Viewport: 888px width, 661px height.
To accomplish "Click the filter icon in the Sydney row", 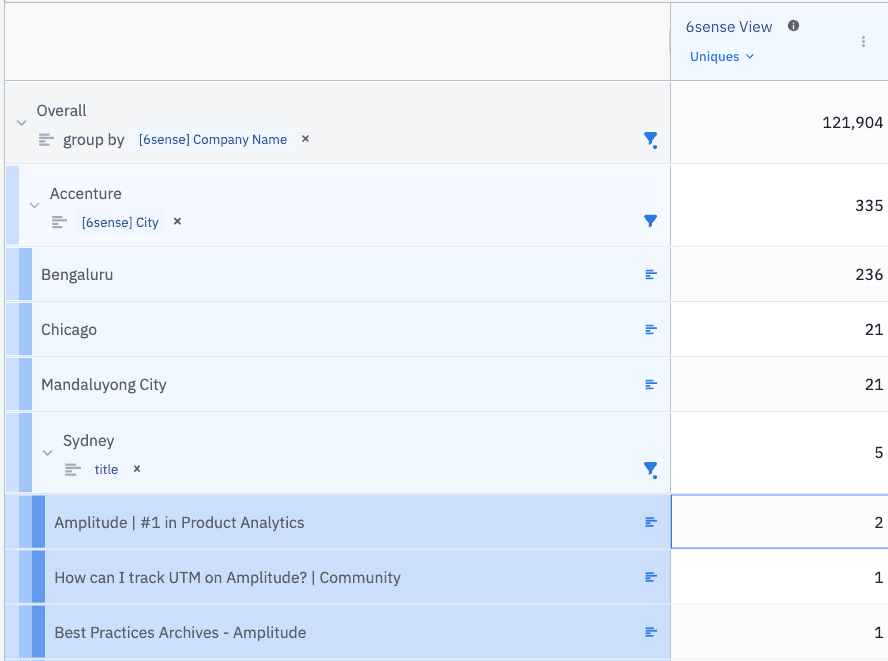I will 650,469.
